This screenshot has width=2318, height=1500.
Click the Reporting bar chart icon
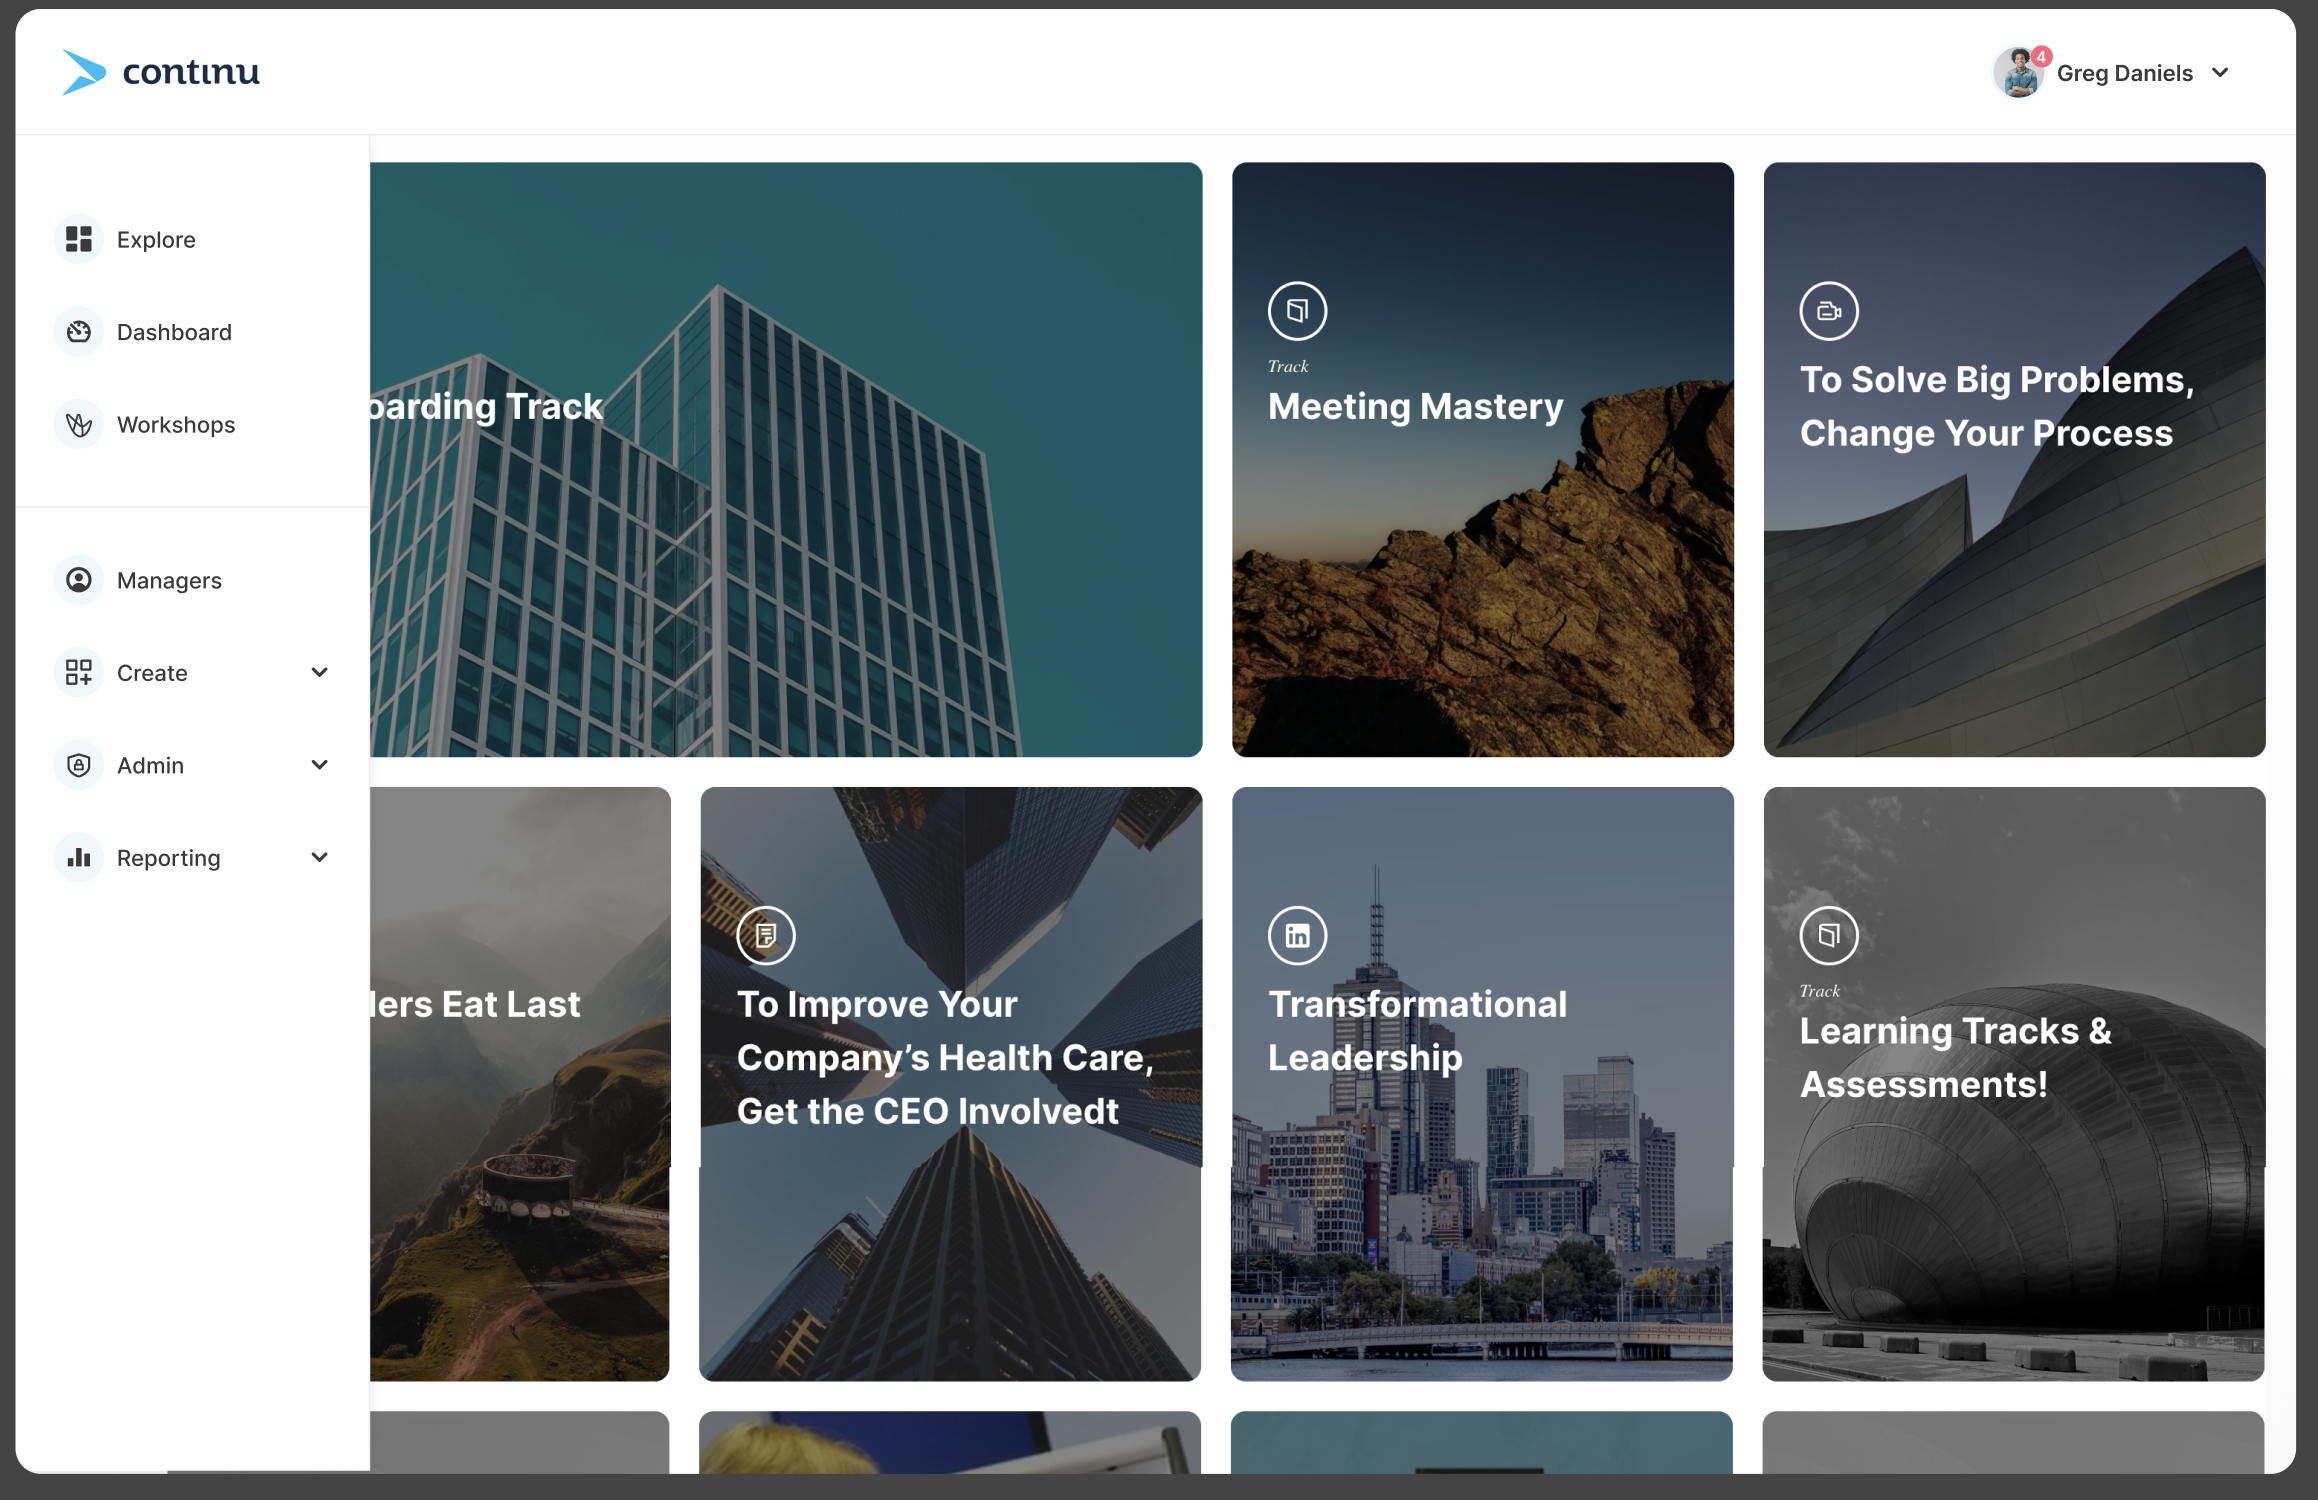(79, 858)
